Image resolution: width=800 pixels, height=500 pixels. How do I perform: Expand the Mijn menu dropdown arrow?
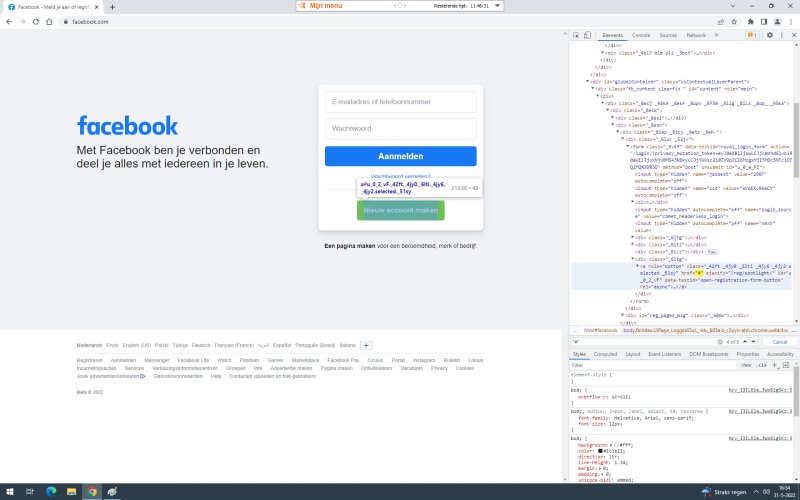[x=497, y=6]
